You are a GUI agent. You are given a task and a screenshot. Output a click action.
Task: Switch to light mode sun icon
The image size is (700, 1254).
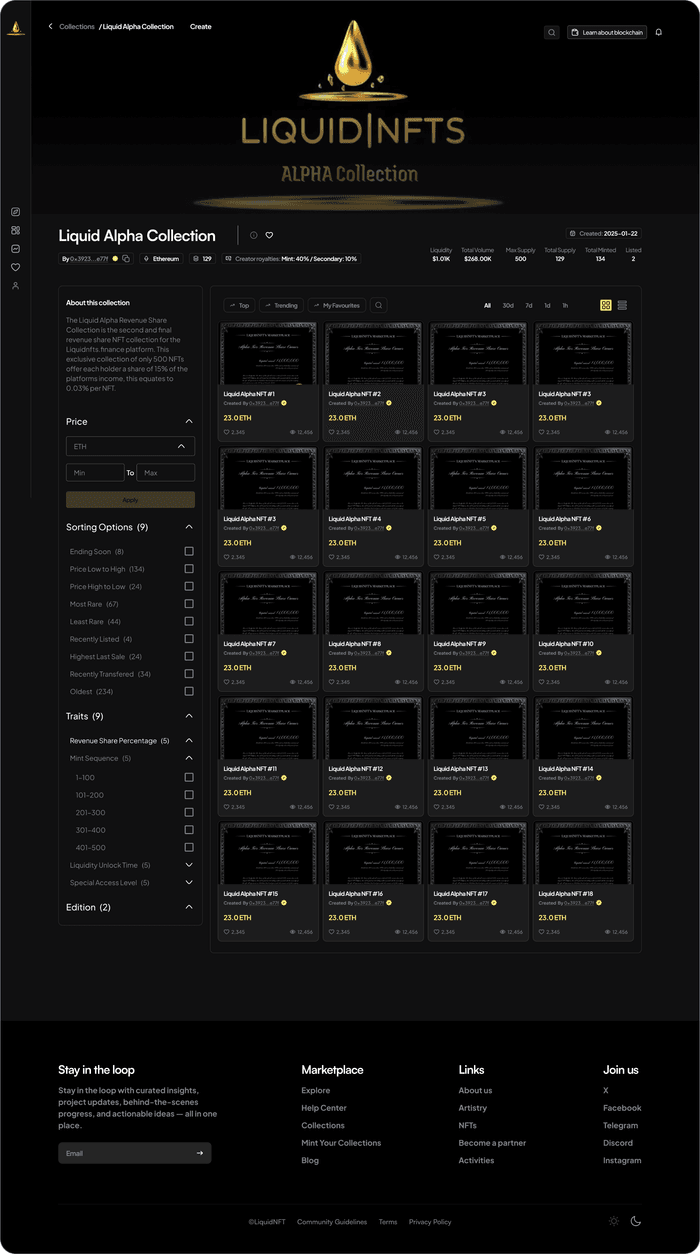[614, 1221]
